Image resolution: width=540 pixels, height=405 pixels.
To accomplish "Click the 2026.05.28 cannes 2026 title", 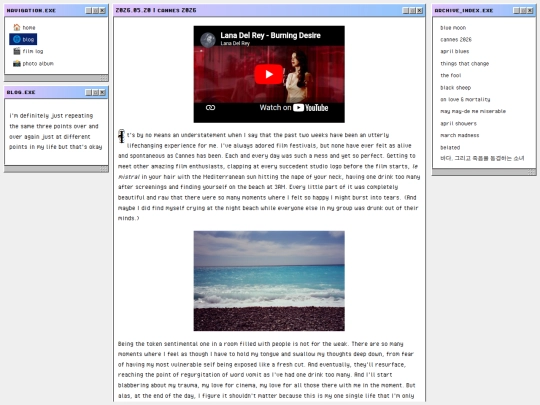I will [156, 10].
